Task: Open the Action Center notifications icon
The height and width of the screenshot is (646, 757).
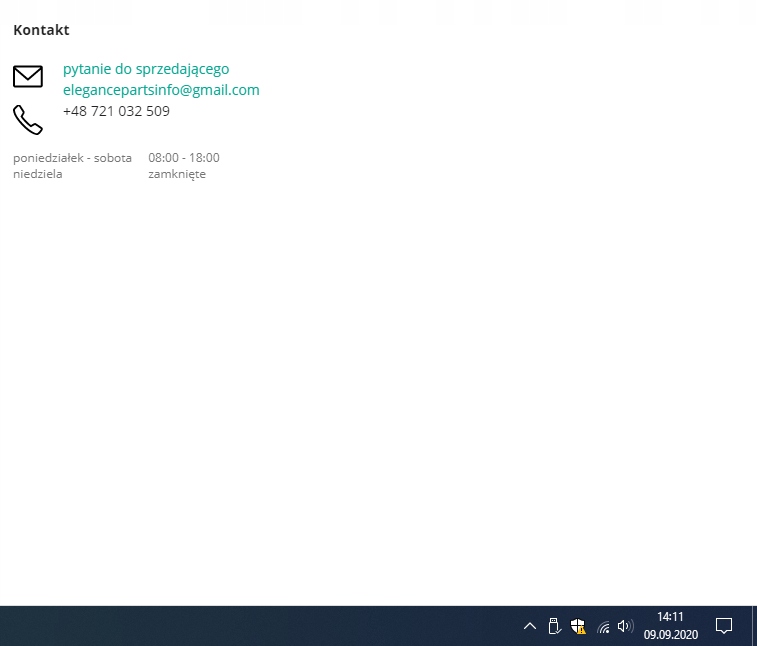Action: point(724,626)
